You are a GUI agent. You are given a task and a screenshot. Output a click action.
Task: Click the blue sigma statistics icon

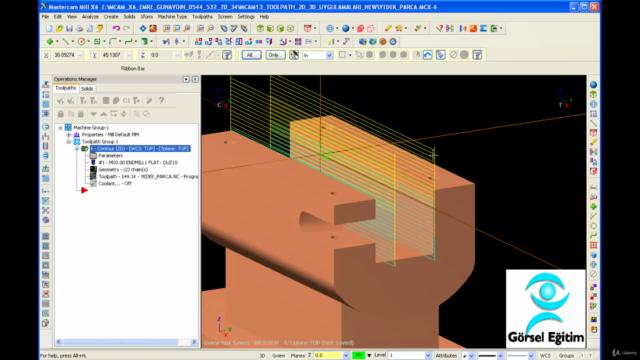pos(483,28)
